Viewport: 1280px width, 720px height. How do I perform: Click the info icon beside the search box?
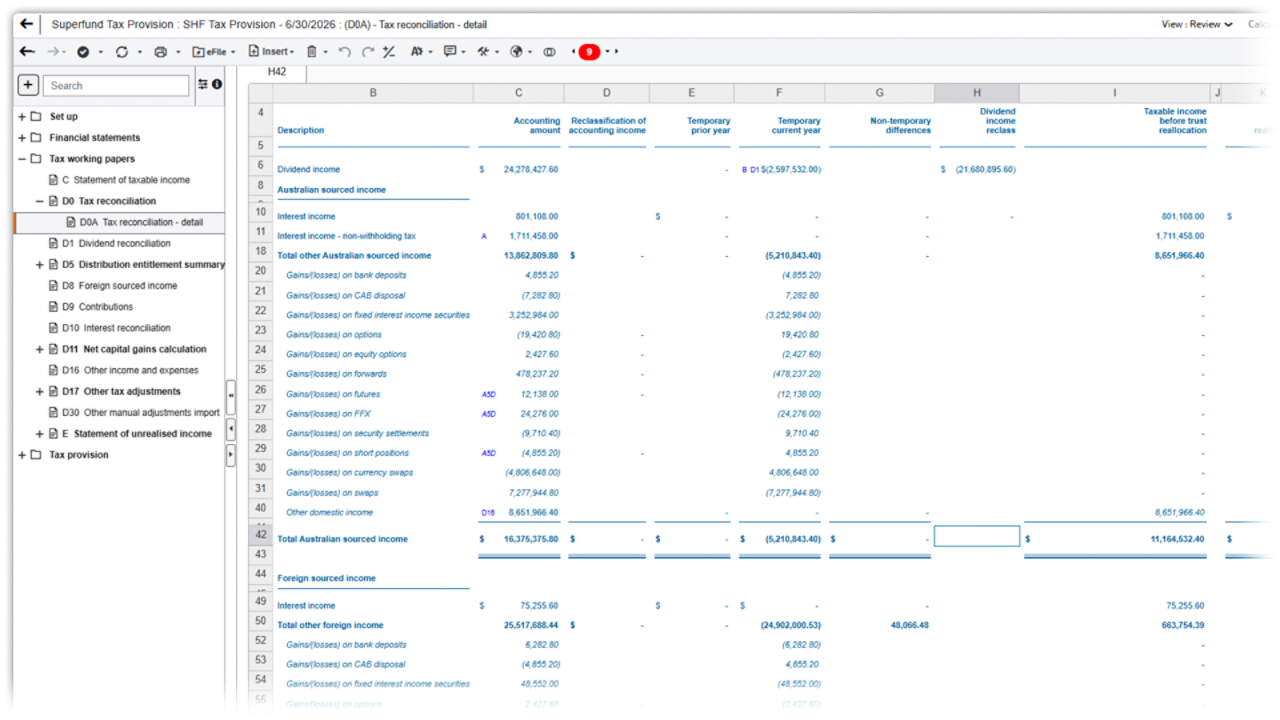pyautogui.click(x=217, y=85)
